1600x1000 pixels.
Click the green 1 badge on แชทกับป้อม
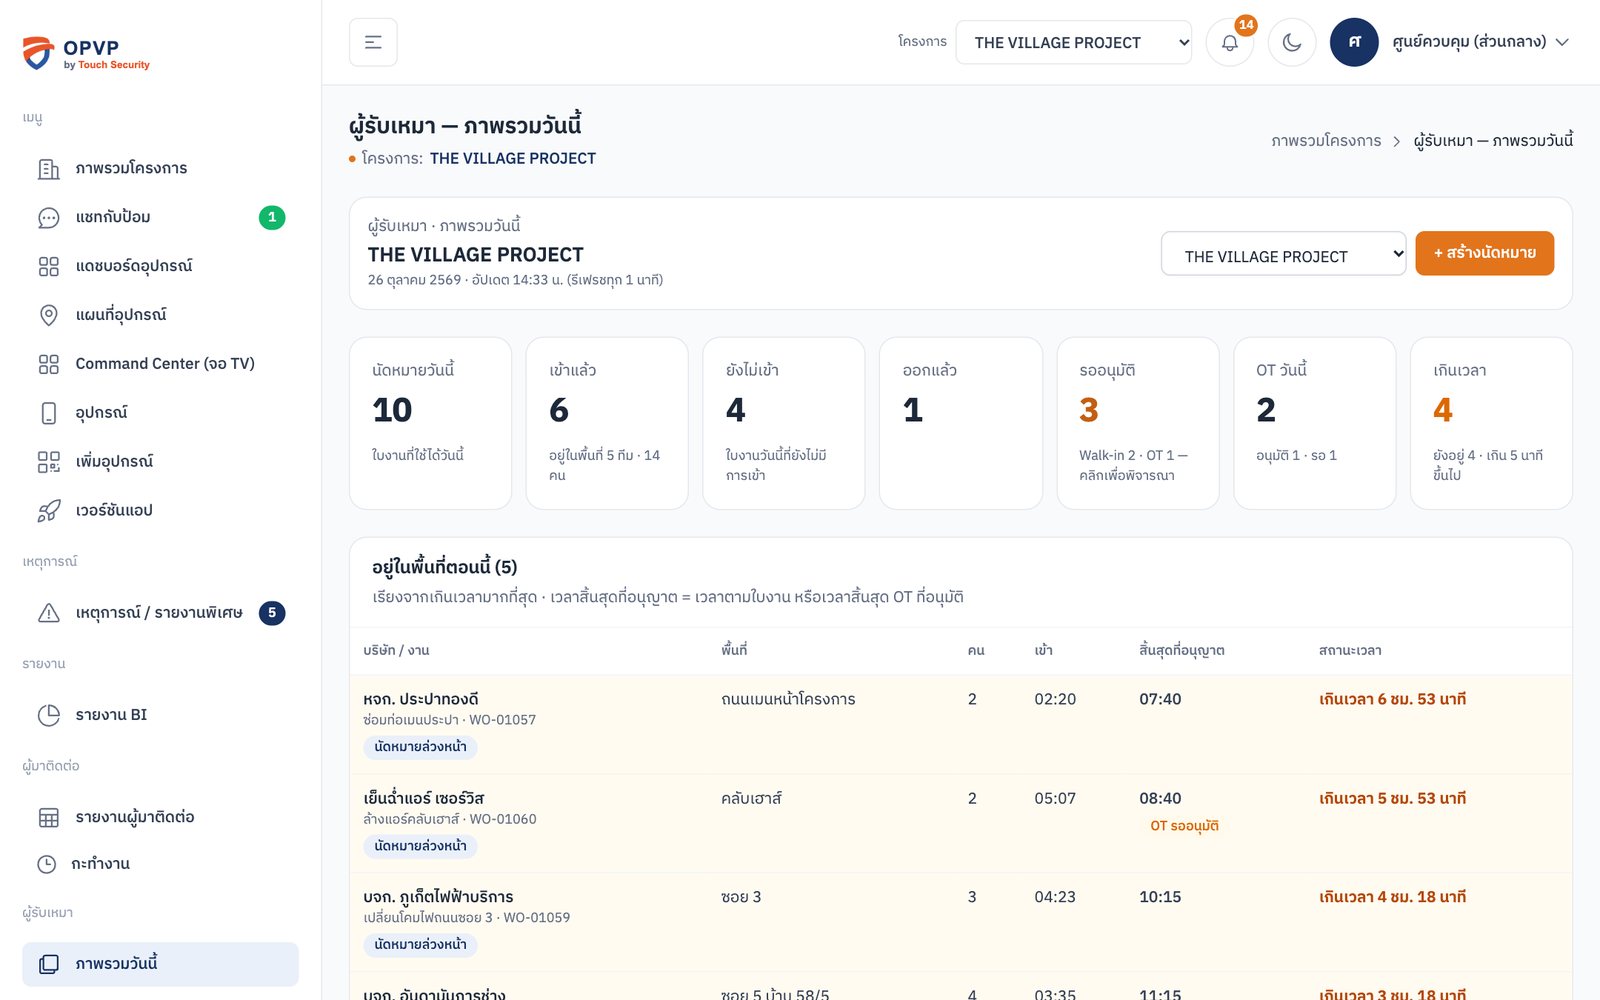pos(272,217)
